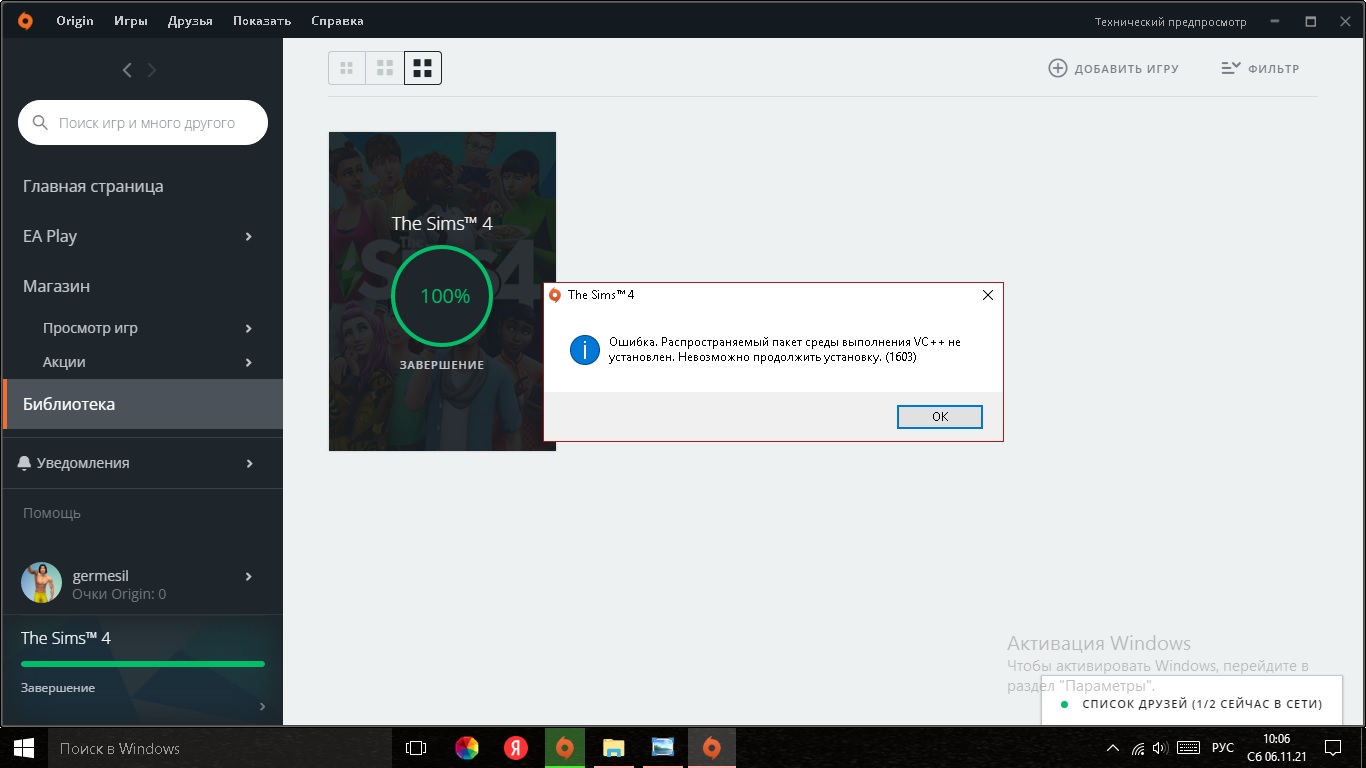This screenshot has height=768, width=1366.
Task: Expand the download queue chevron at sidebar bottom
Action: pyautogui.click(x=262, y=707)
